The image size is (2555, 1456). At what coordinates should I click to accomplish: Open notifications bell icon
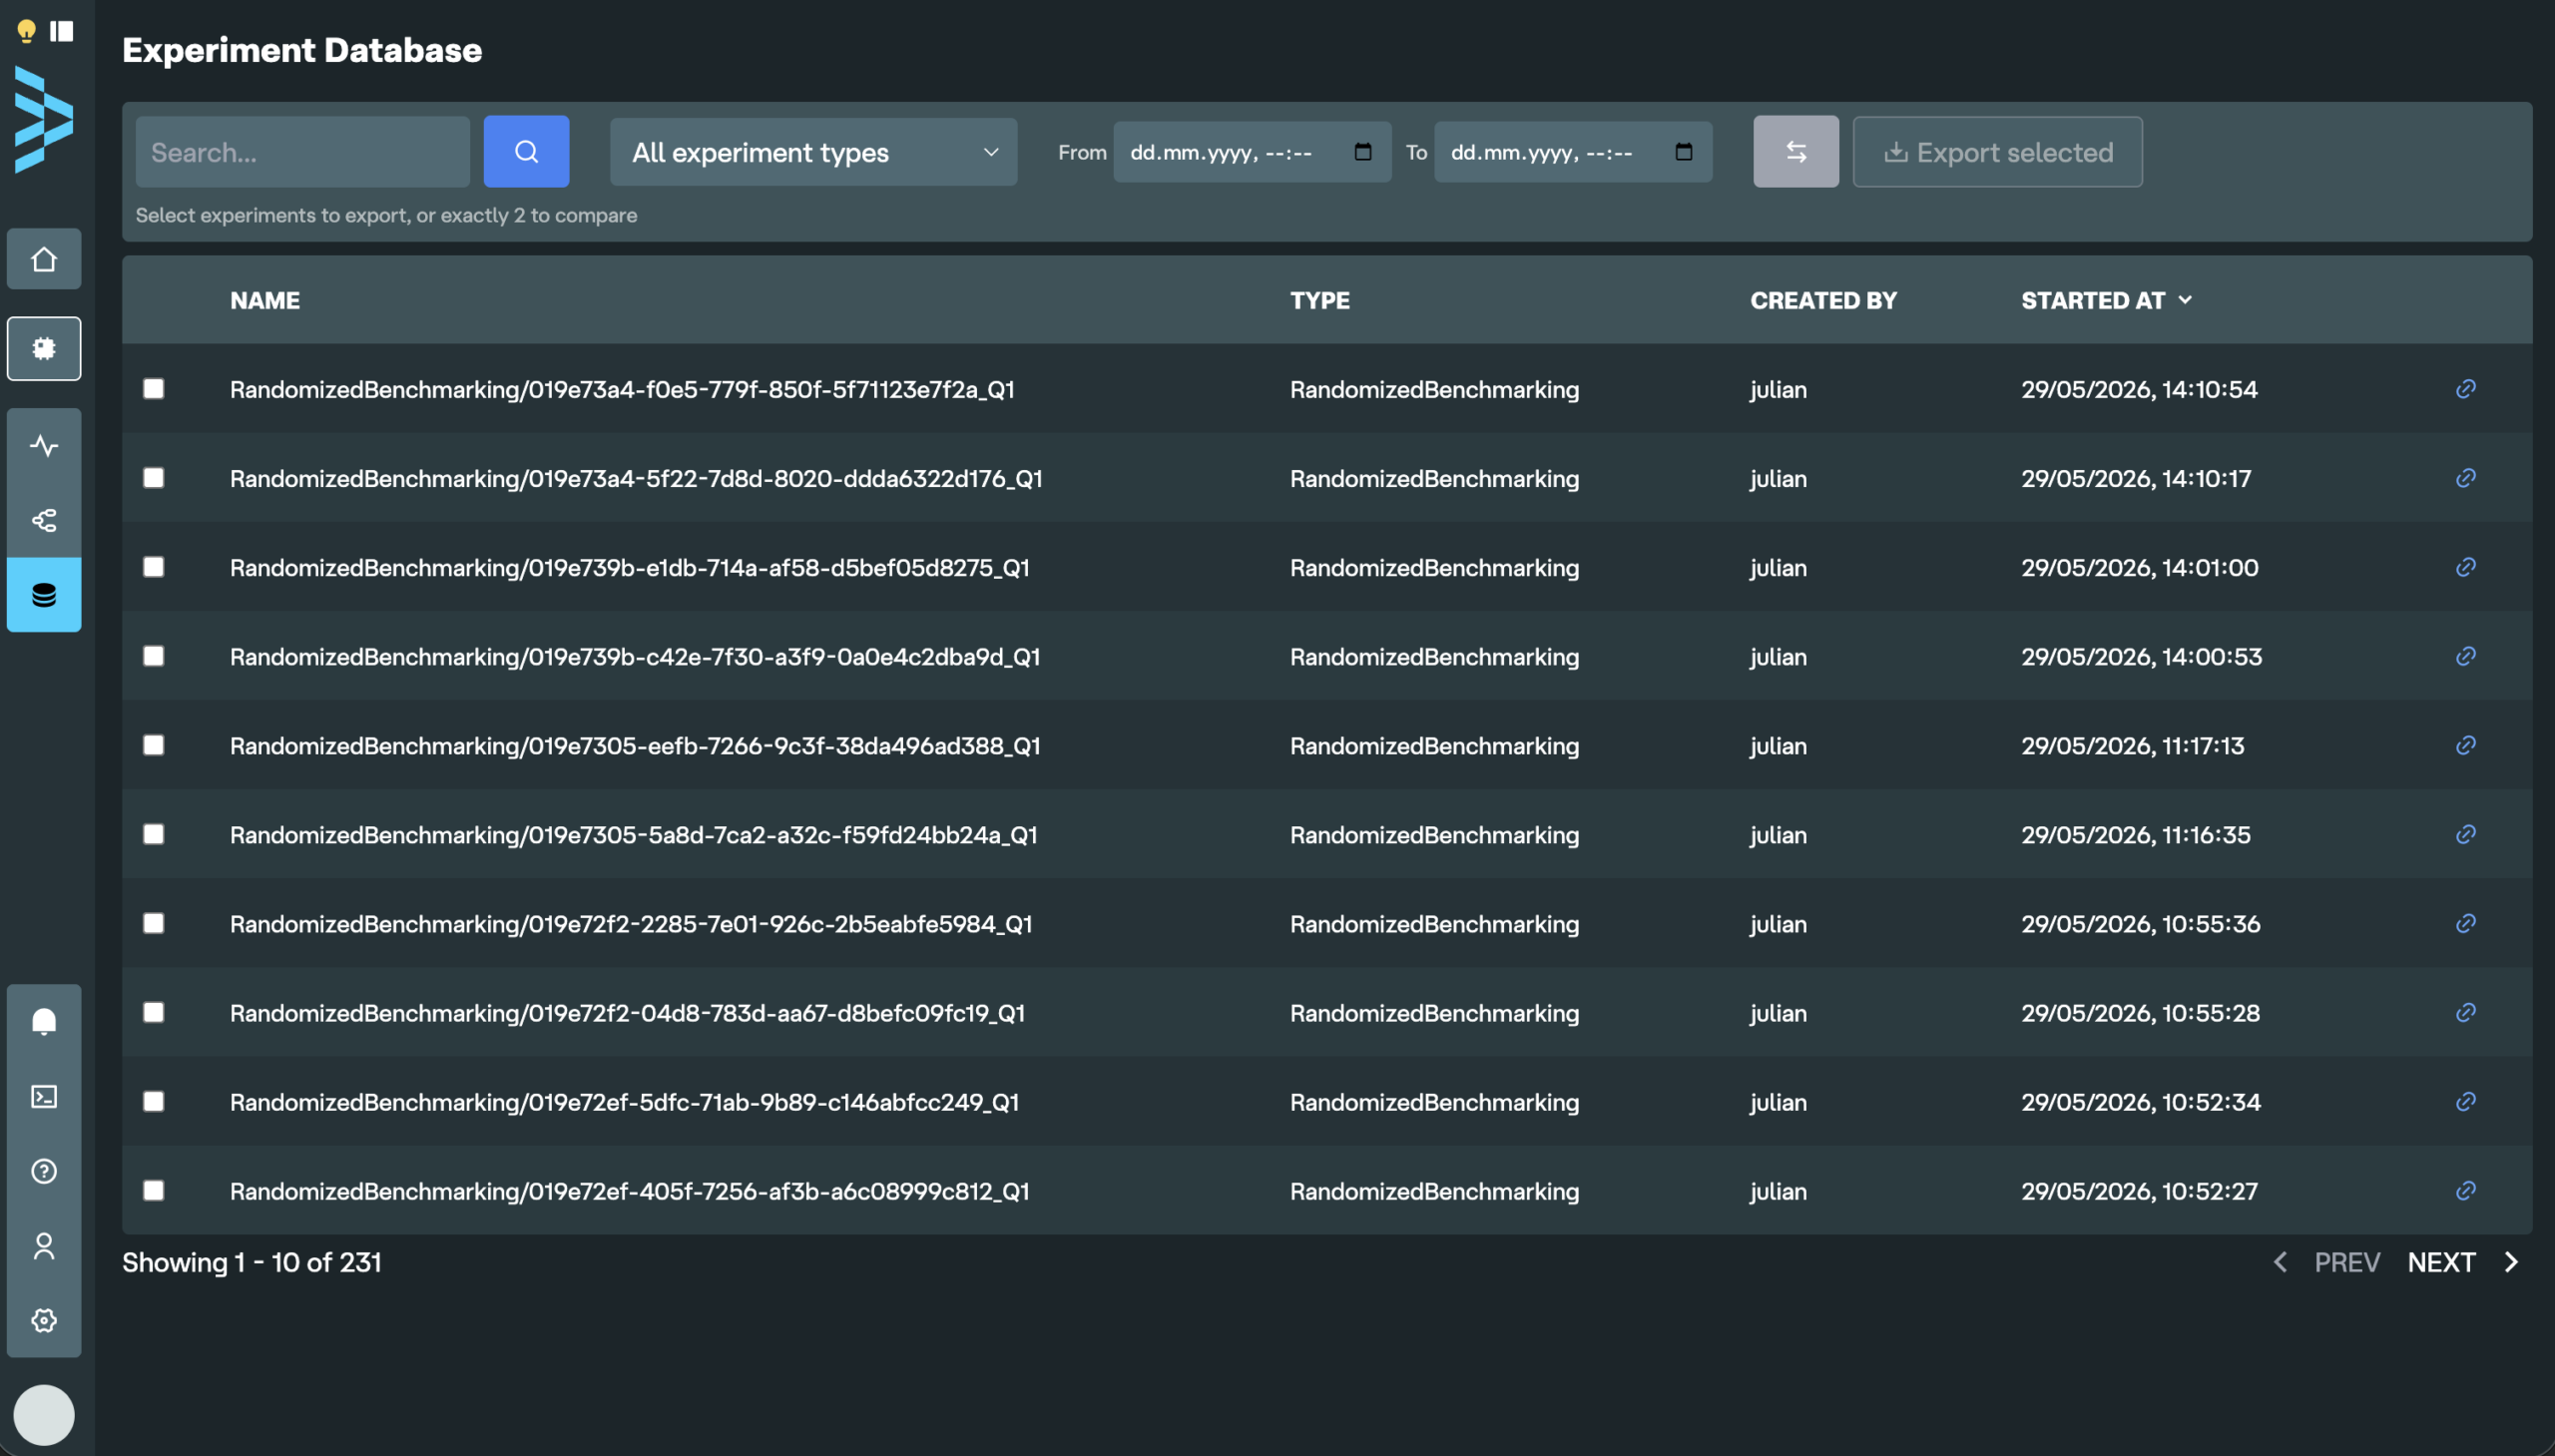point(44,1022)
